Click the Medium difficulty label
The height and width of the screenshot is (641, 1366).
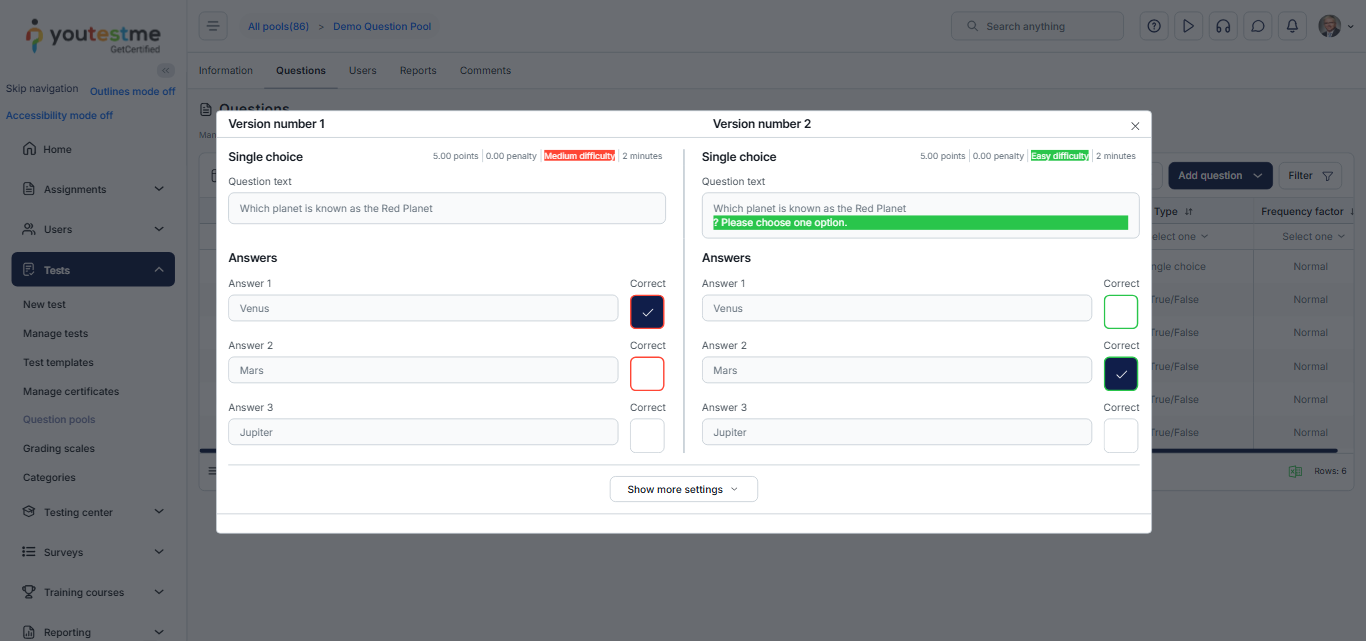pos(579,156)
